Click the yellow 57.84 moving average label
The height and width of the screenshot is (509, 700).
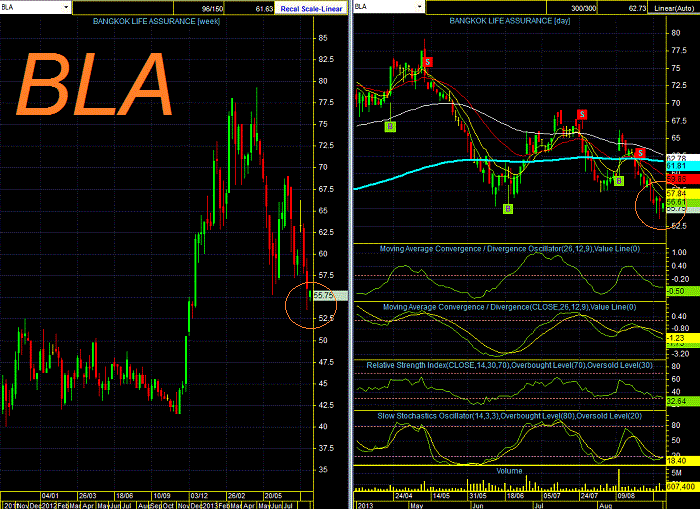point(682,193)
